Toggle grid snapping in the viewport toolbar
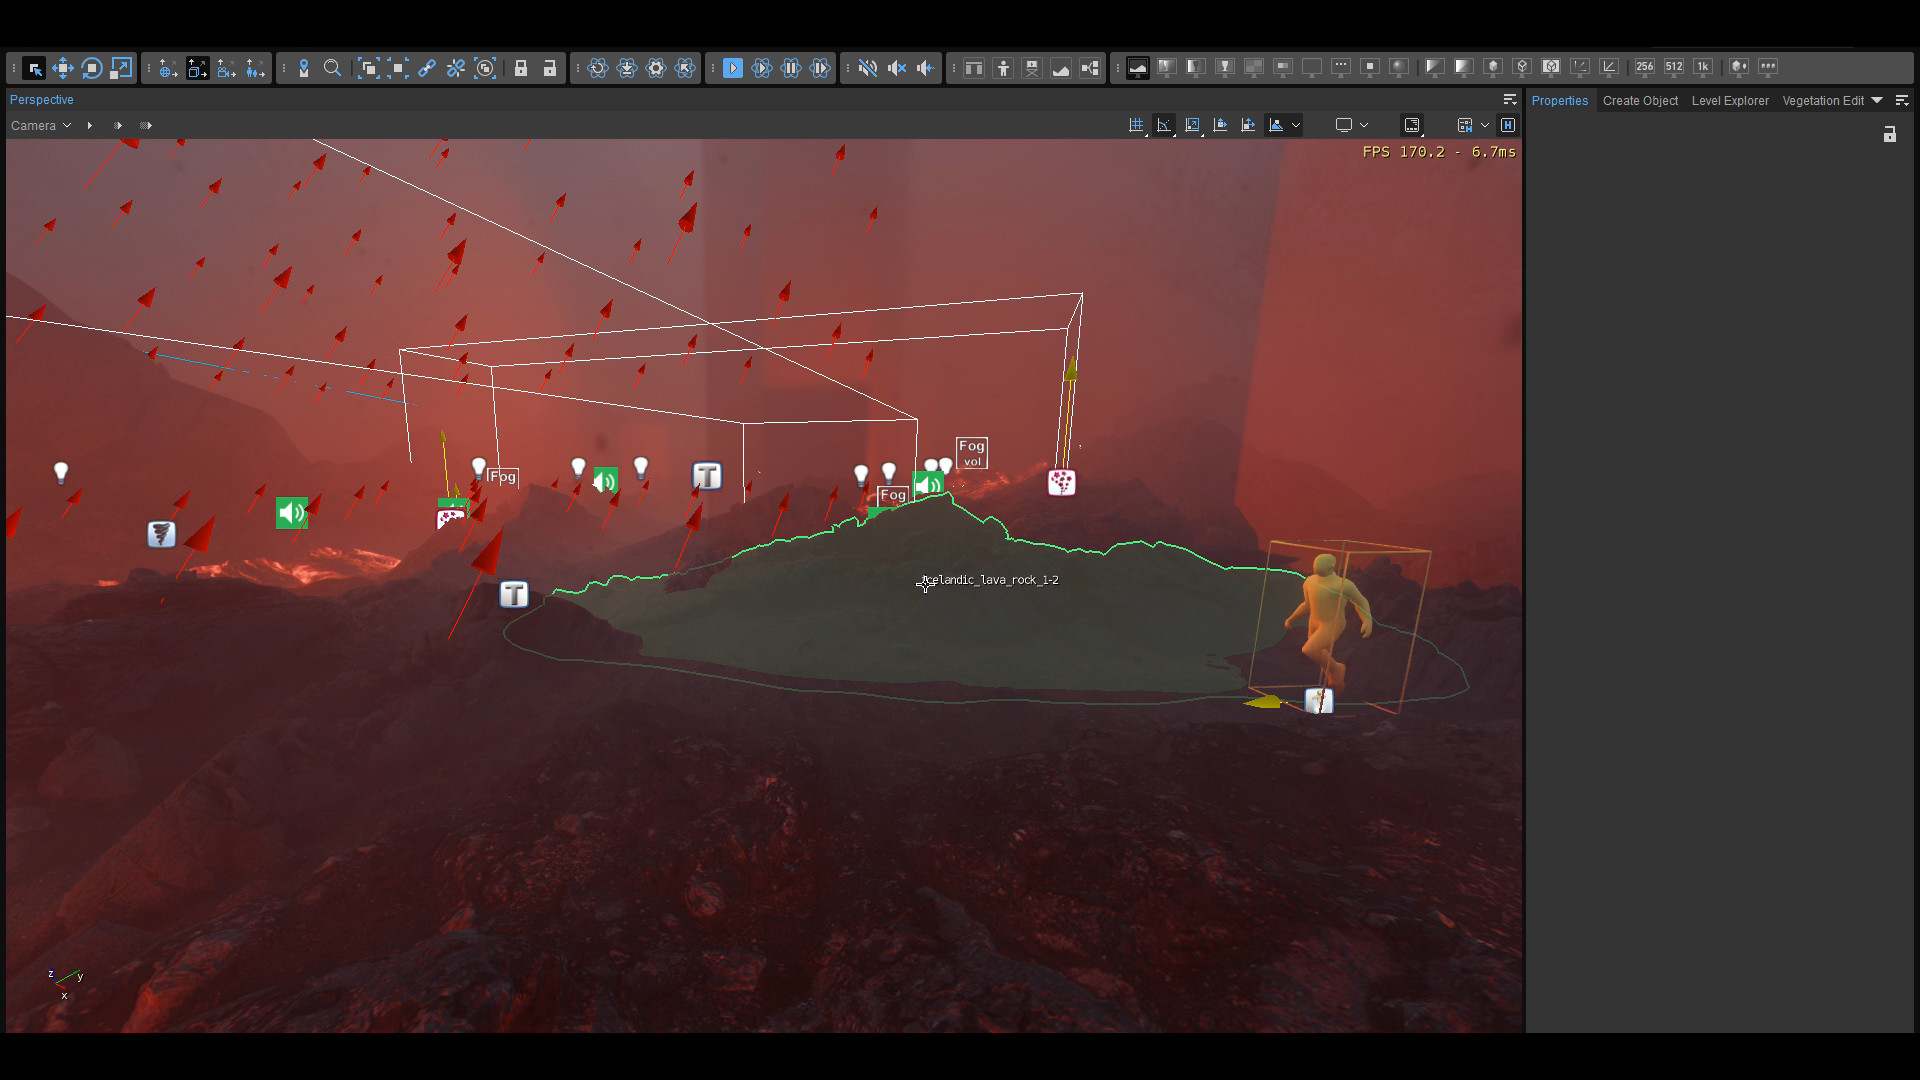Viewport: 1920px width, 1080px height. click(x=1136, y=125)
